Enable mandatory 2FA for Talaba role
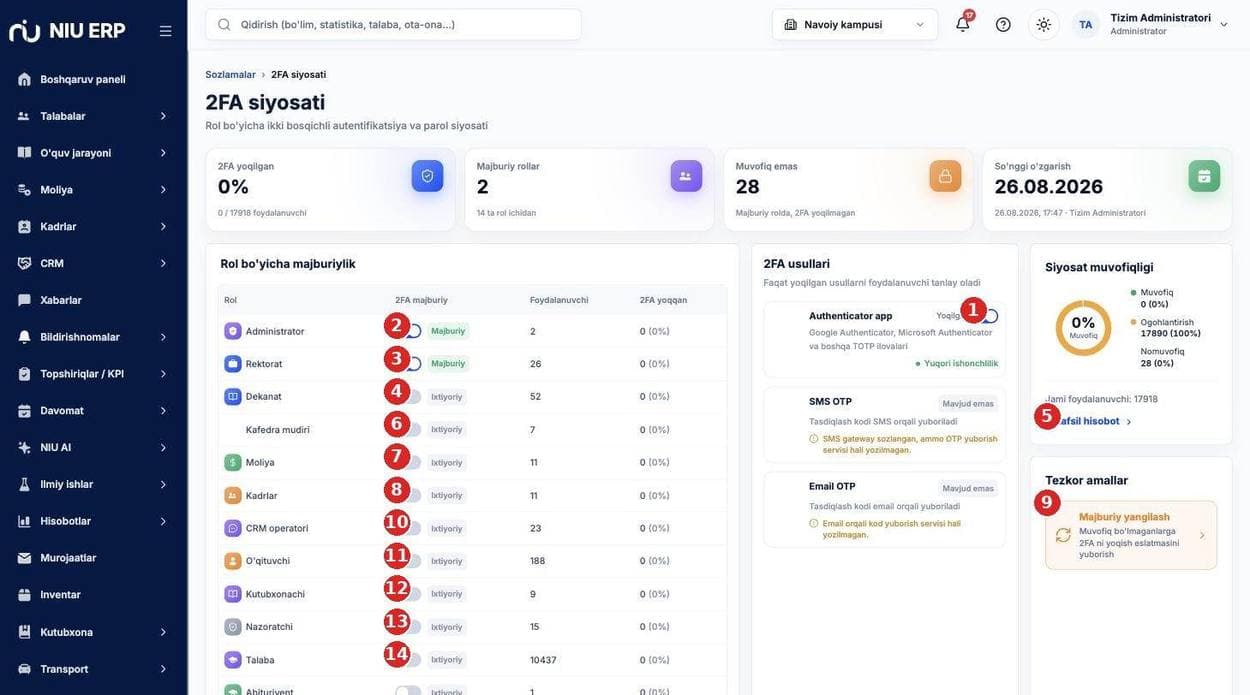 click(409, 660)
